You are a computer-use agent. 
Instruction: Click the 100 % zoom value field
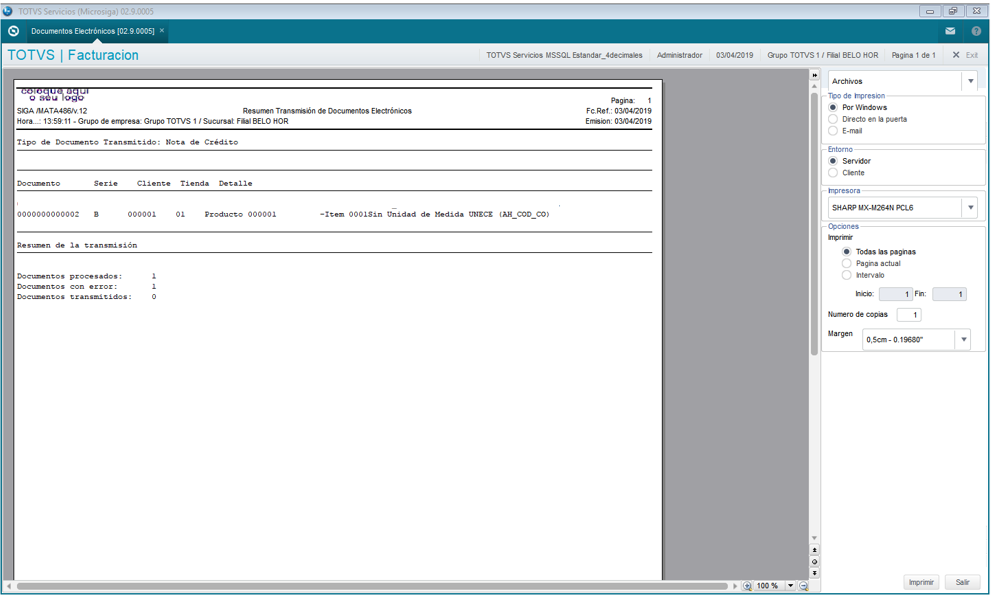[x=769, y=586]
